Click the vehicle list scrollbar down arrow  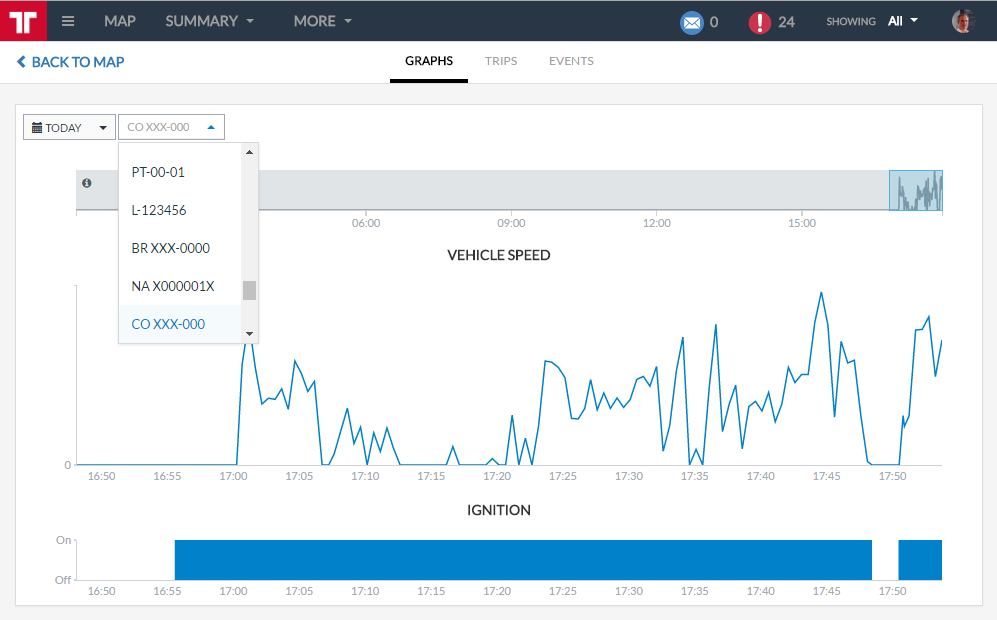point(250,334)
